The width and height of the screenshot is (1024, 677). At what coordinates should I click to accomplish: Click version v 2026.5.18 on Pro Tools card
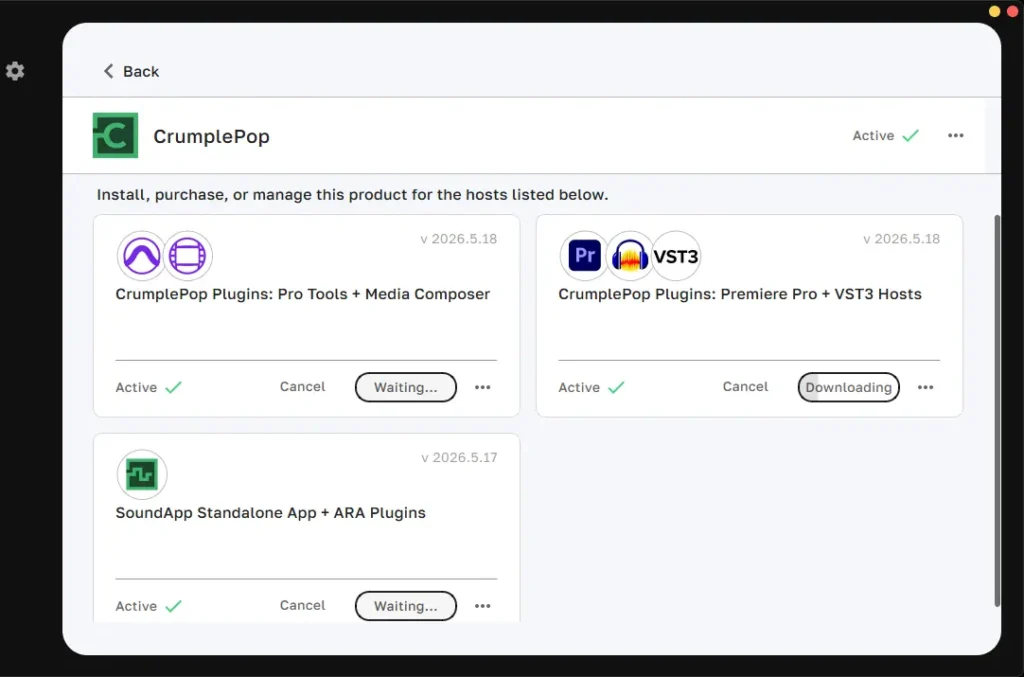click(x=458, y=239)
